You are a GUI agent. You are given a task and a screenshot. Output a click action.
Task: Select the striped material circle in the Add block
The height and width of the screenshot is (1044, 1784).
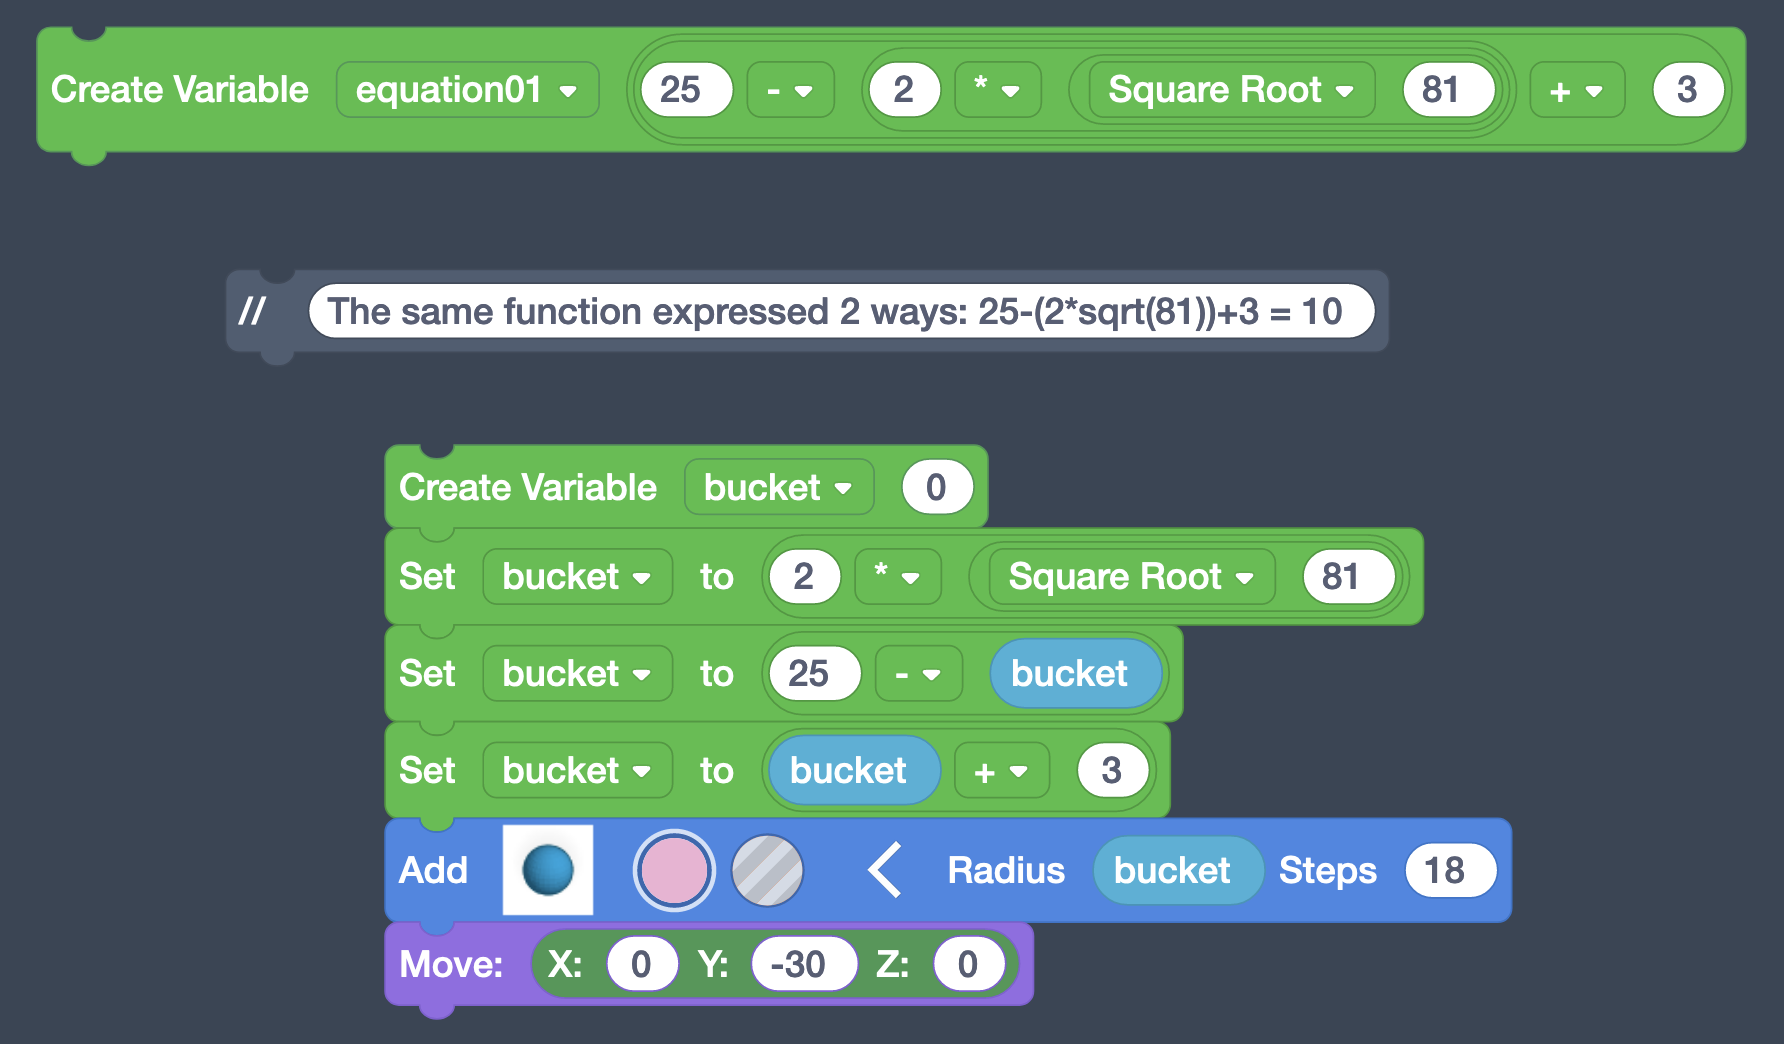(768, 870)
